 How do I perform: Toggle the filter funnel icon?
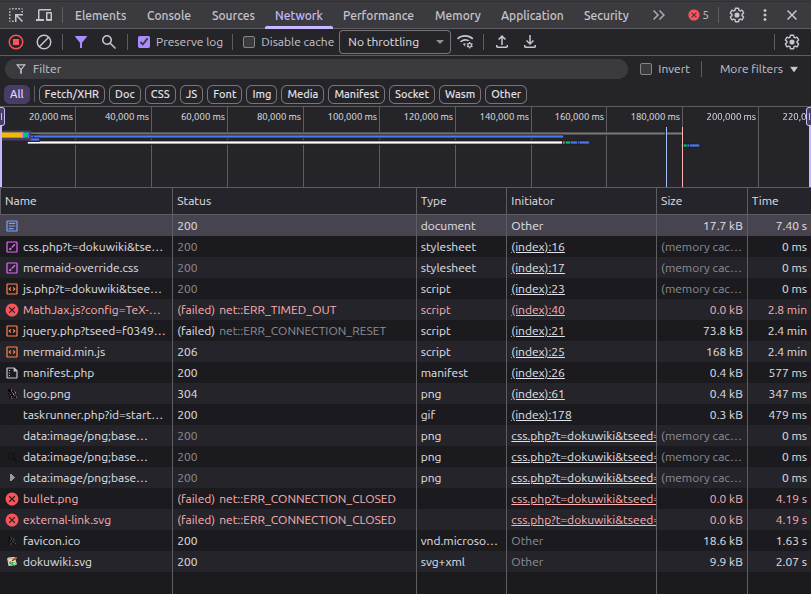click(x=81, y=42)
